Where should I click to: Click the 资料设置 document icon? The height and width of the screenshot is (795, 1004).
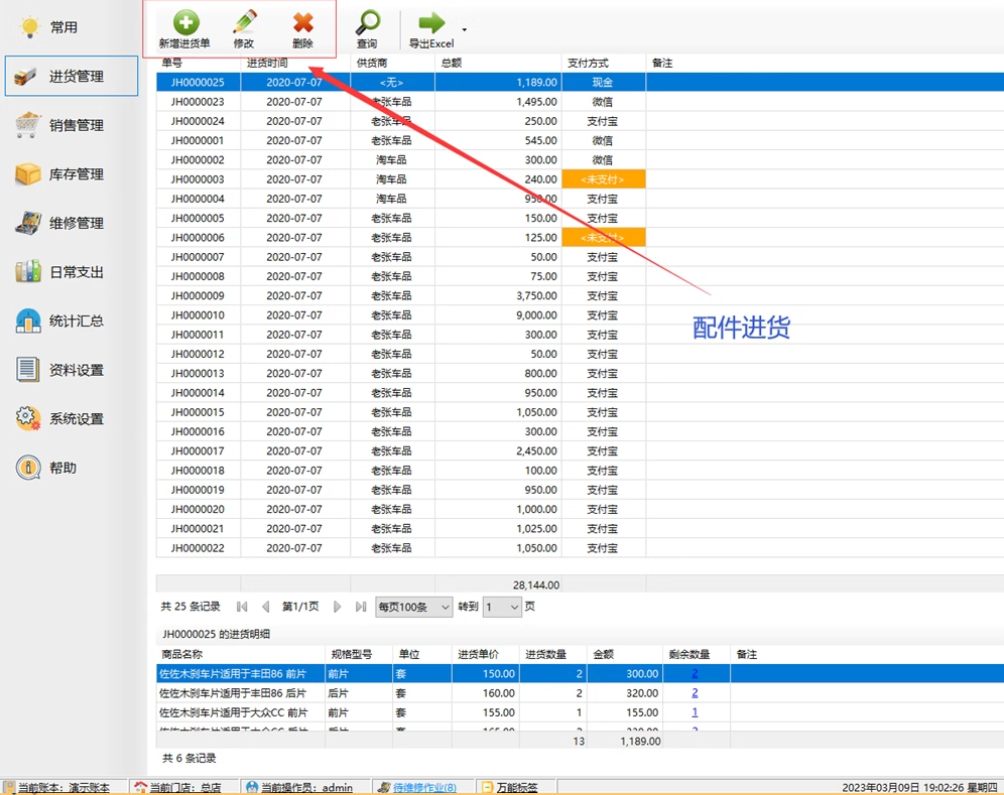[28, 370]
